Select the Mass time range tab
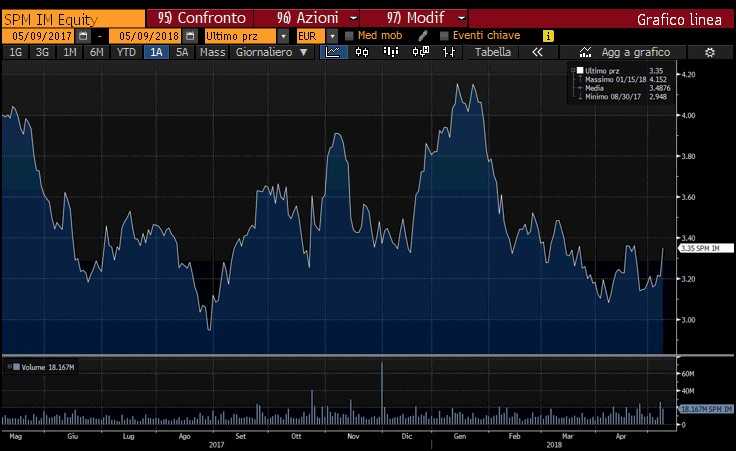 pos(213,52)
